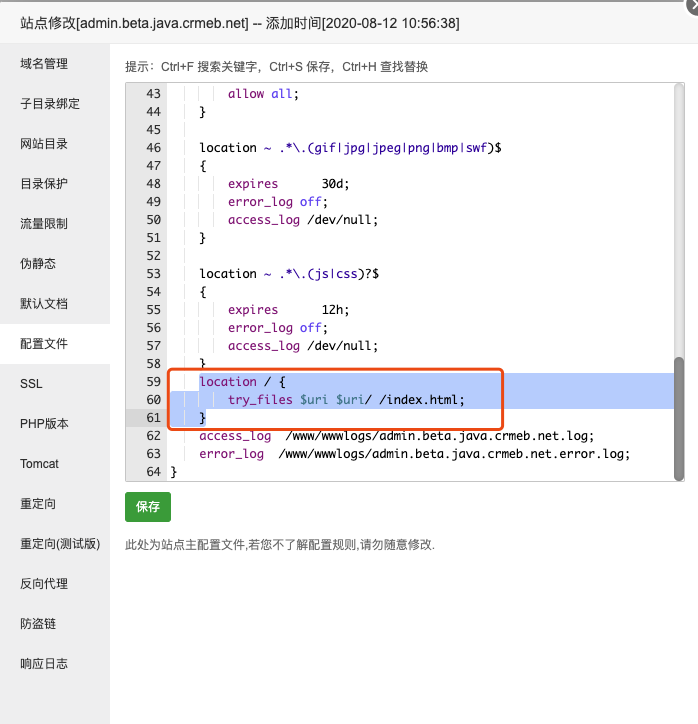Click line number 53 in gutter
The width and height of the screenshot is (698, 724).
(153, 274)
